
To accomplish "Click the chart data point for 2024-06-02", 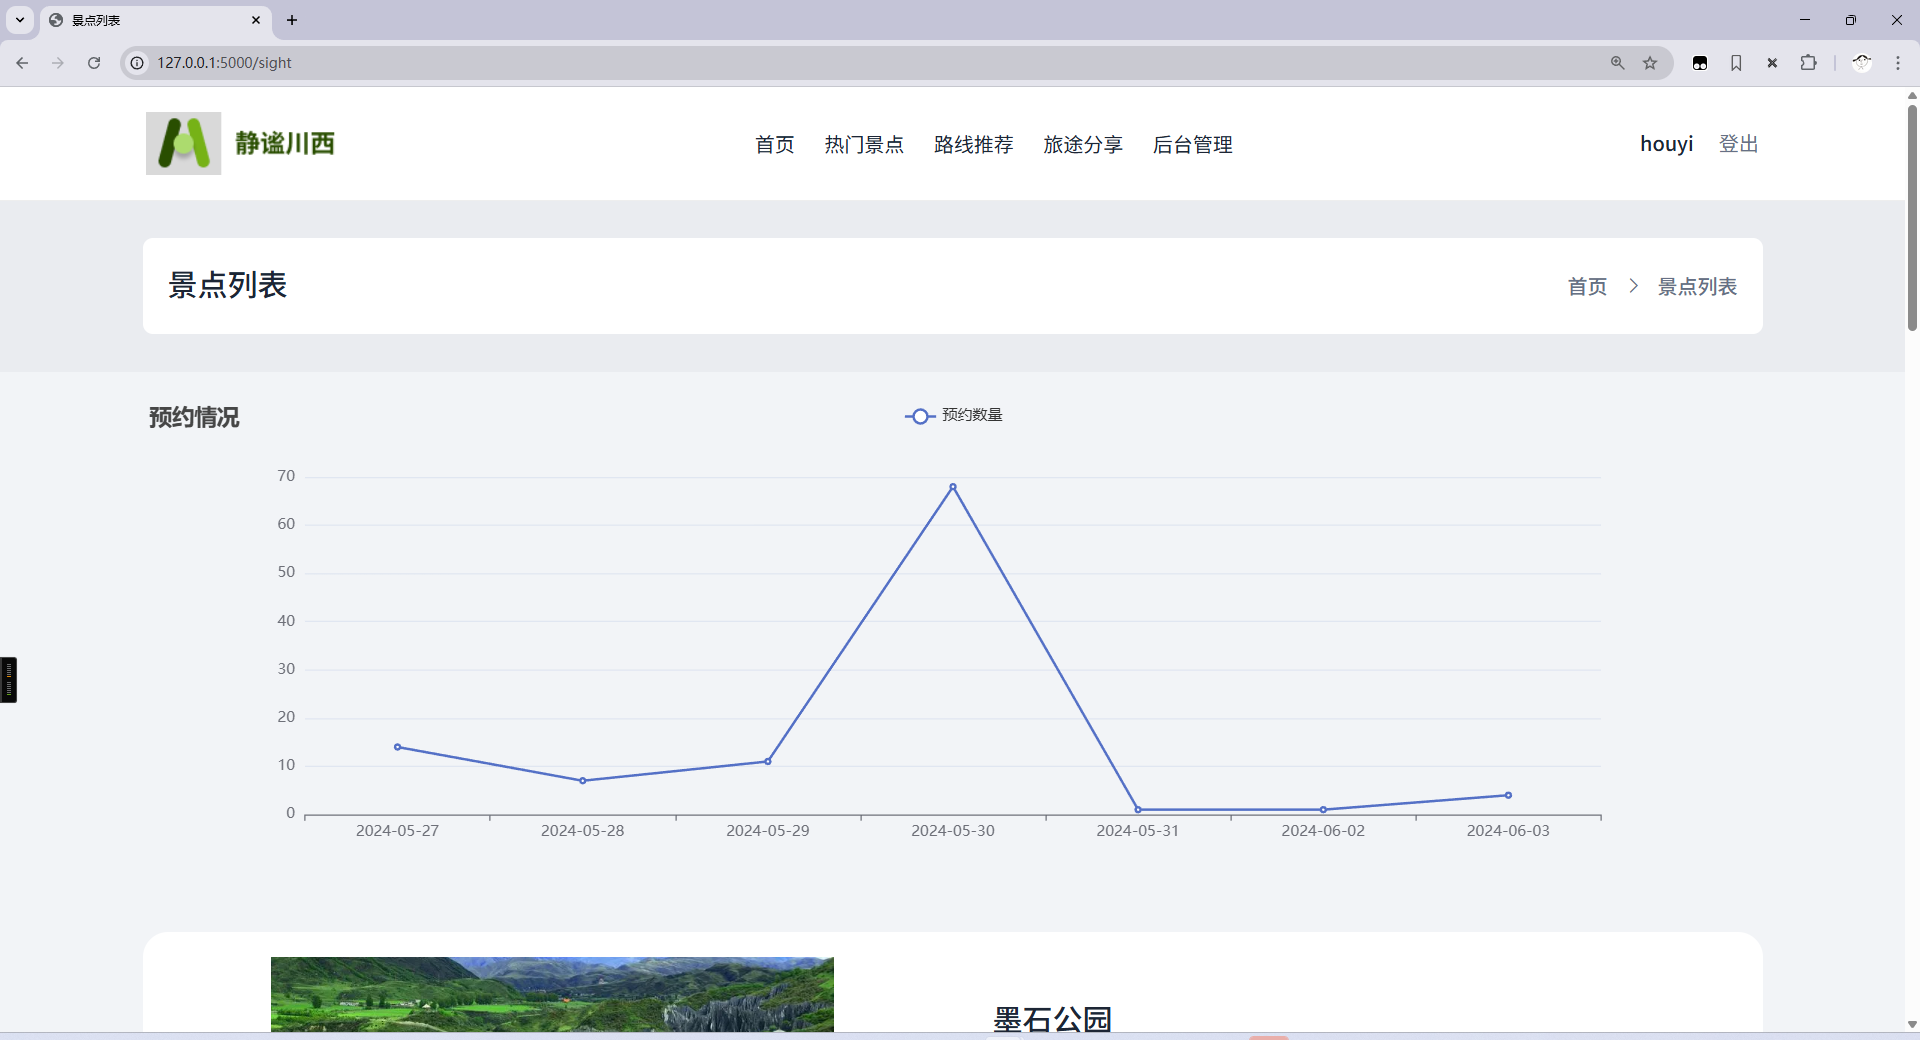I will 1323,810.
